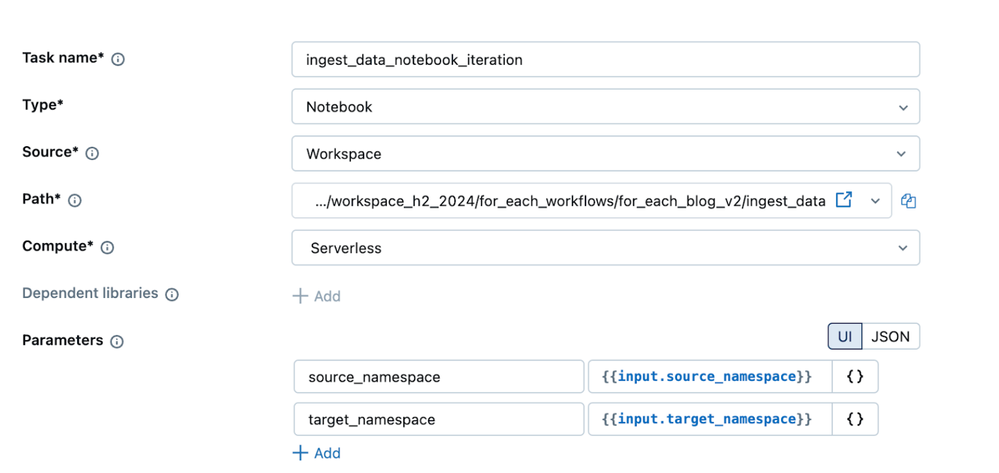Viewport: 999px width, 473px height.
Task: Click info icon beside Path label
Action: coord(75,201)
